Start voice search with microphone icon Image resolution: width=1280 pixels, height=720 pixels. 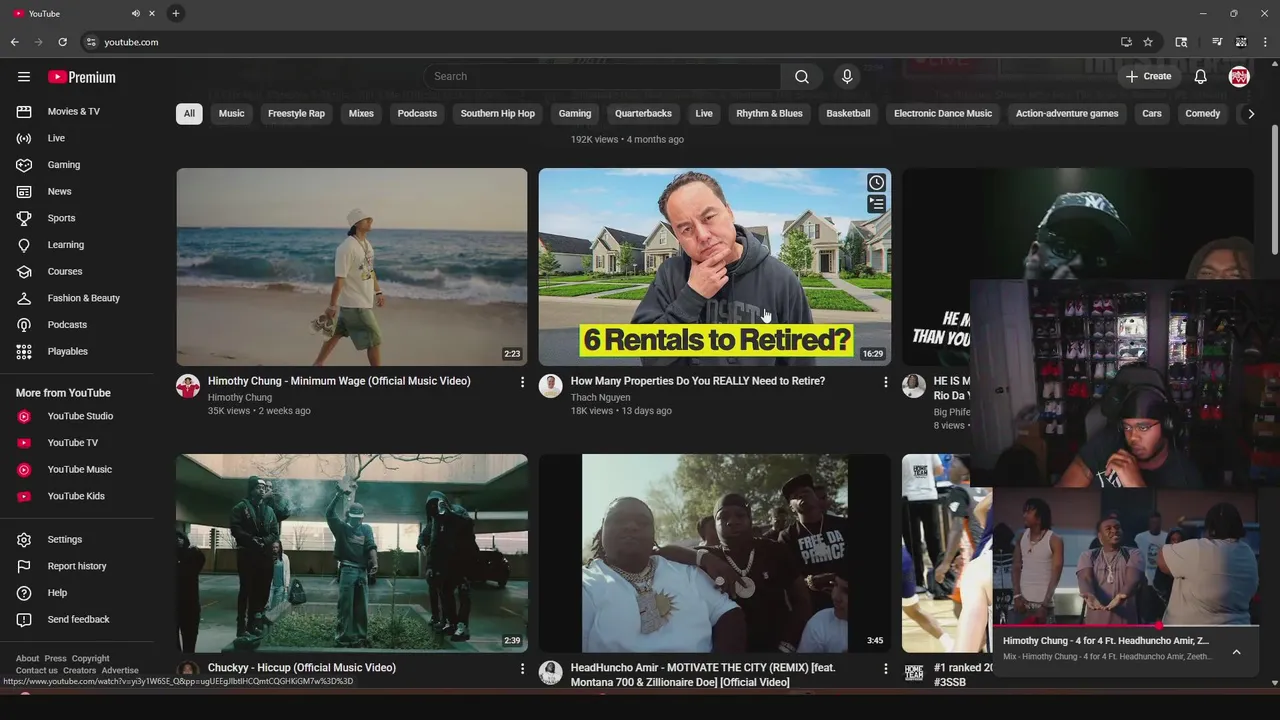pos(847,77)
